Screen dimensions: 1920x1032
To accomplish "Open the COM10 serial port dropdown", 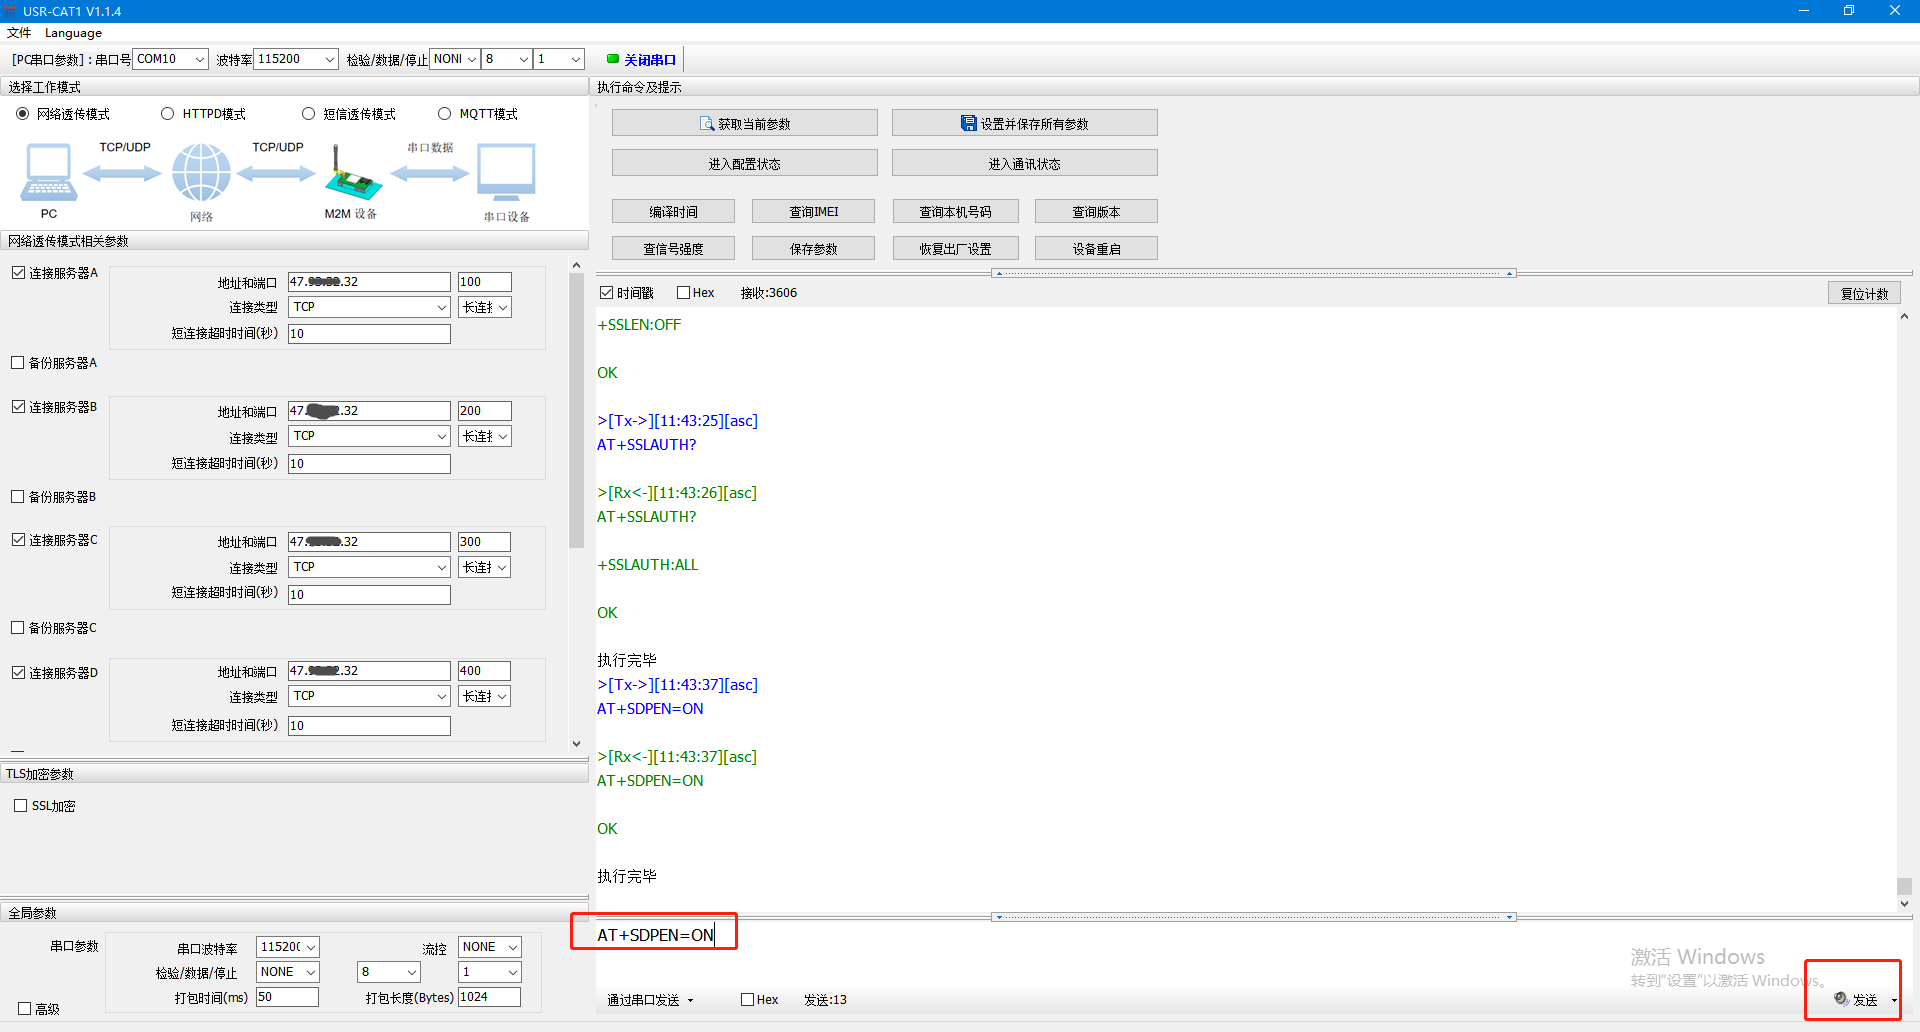I will click(x=199, y=60).
